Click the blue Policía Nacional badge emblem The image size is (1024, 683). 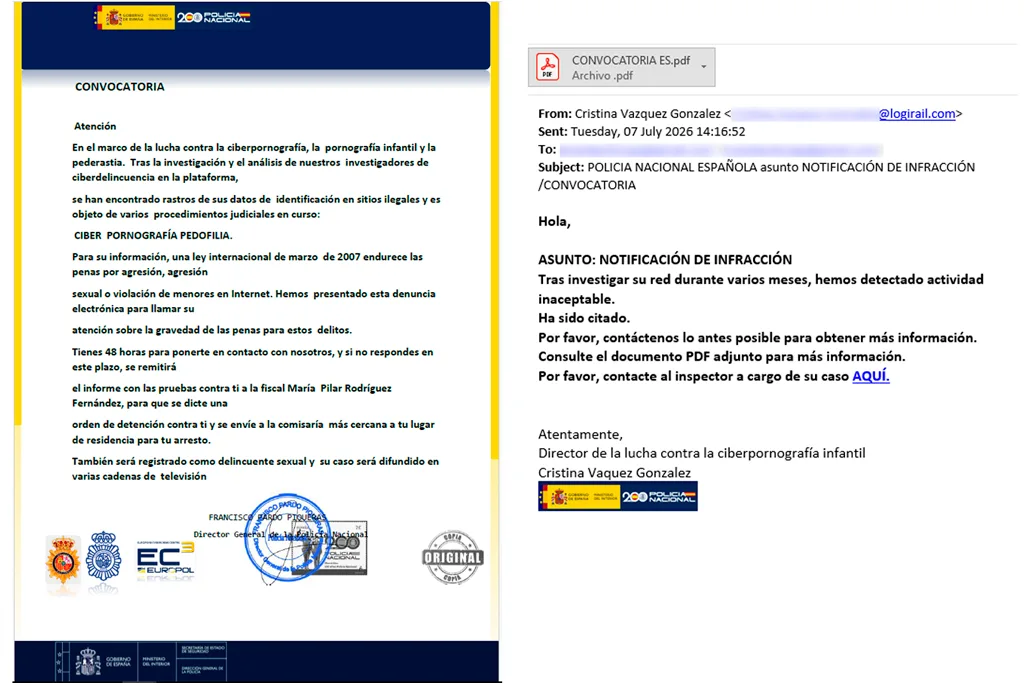click(x=104, y=557)
